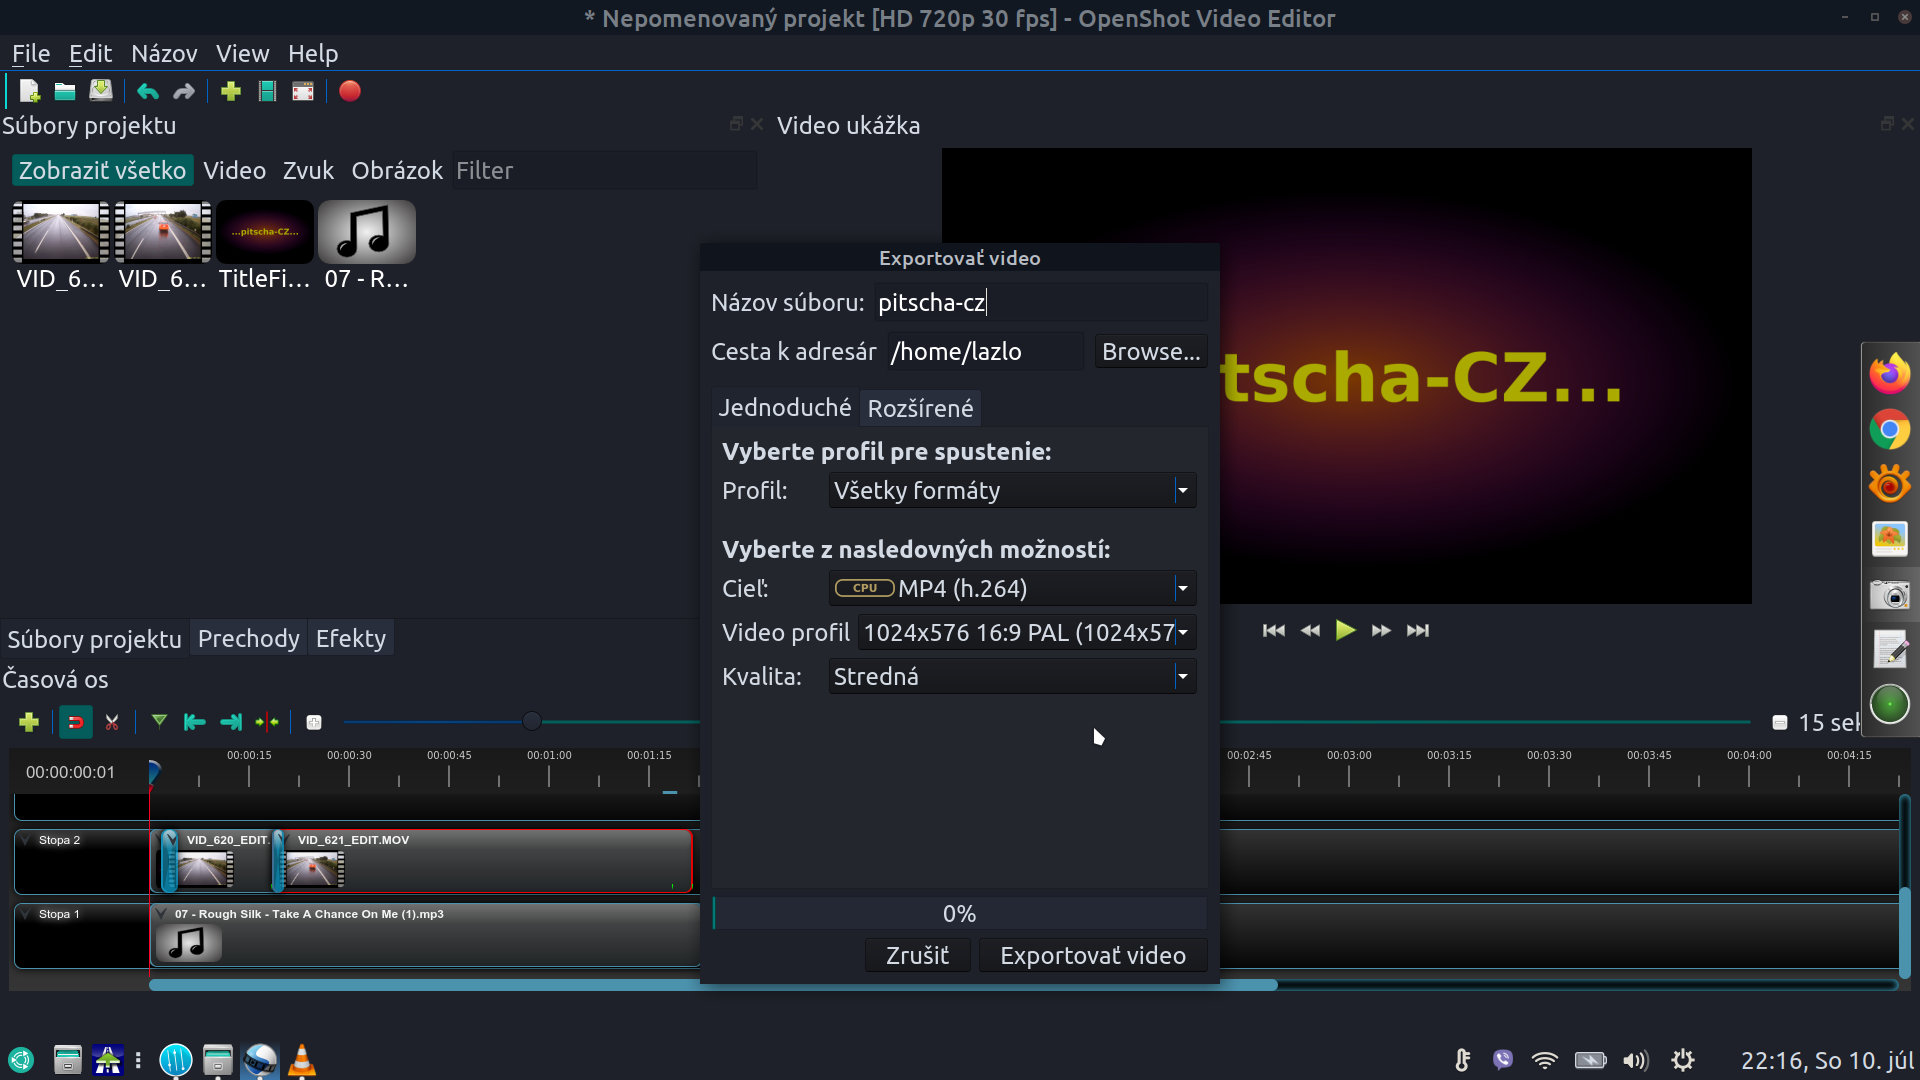The width and height of the screenshot is (1920, 1080).
Task: Click the New Project toolbar icon
Action: point(29,92)
